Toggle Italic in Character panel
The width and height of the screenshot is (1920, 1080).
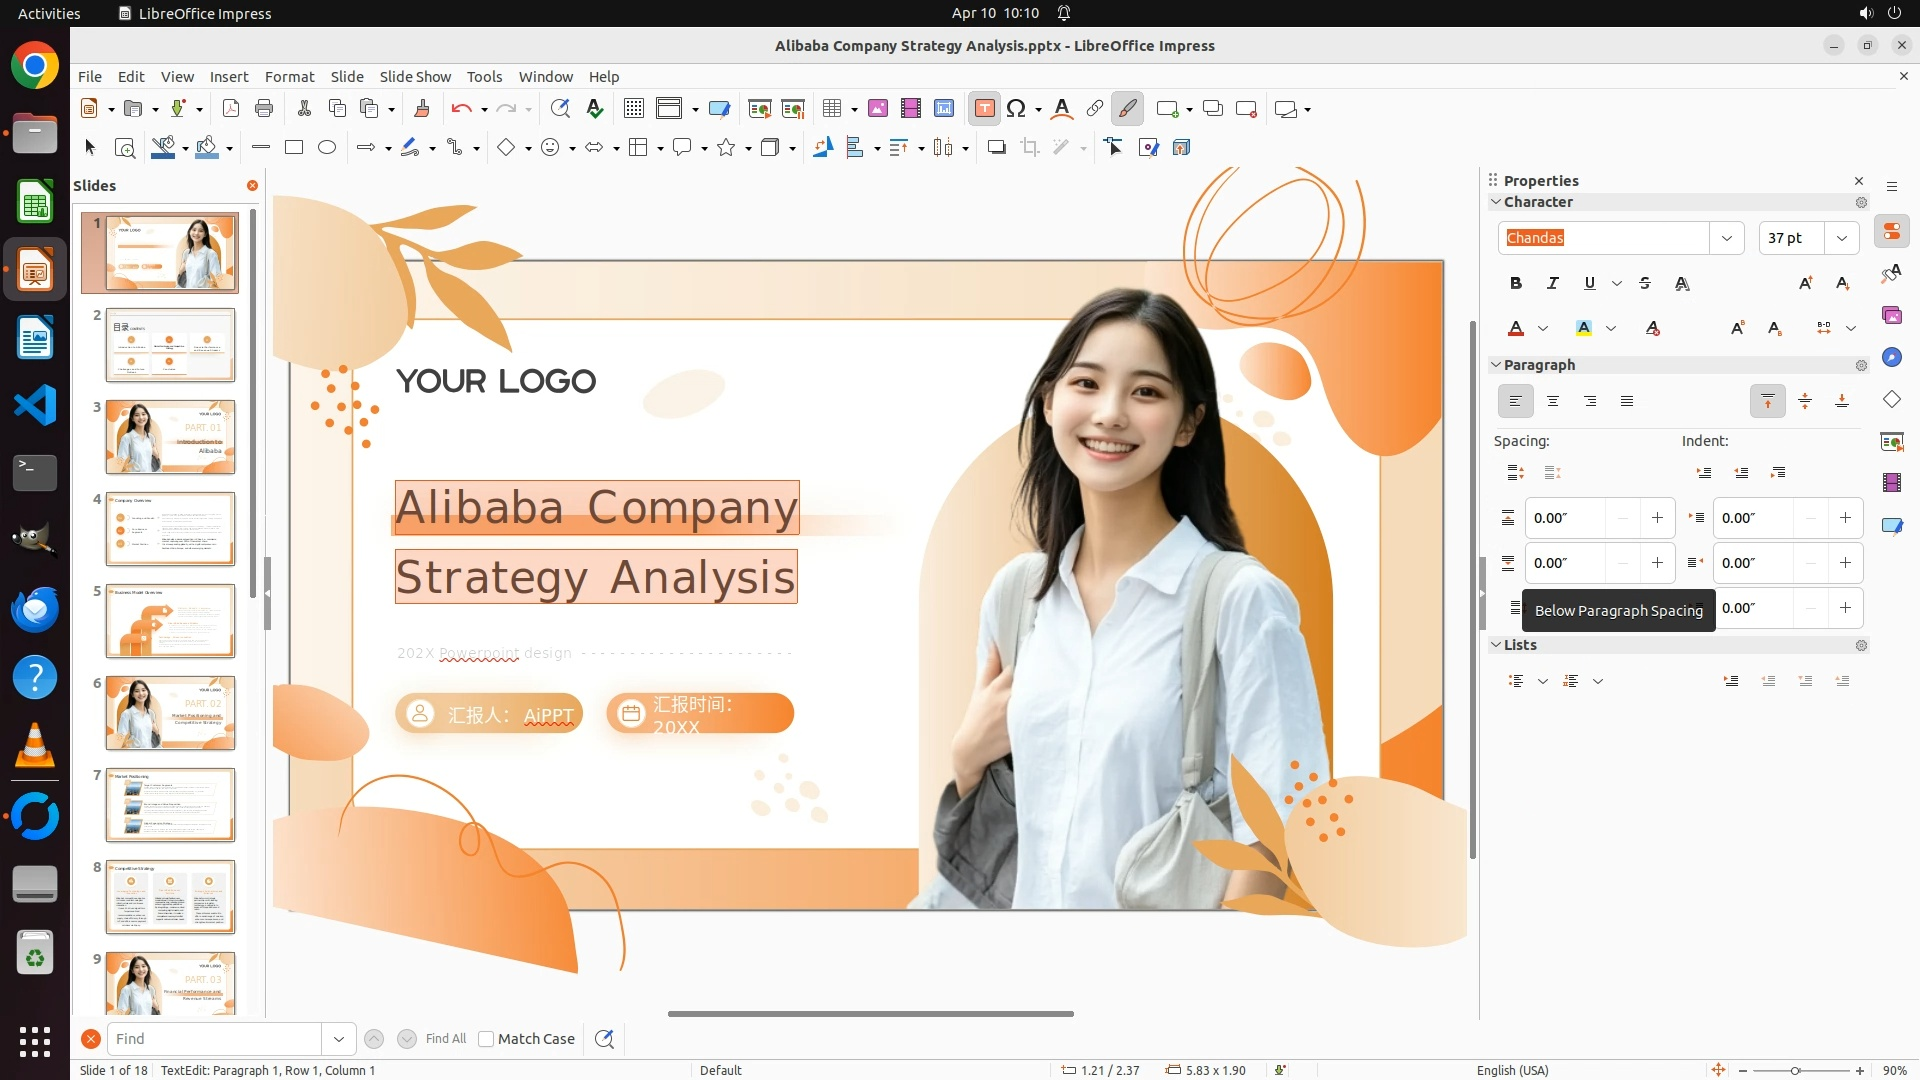pyautogui.click(x=1553, y=284)
